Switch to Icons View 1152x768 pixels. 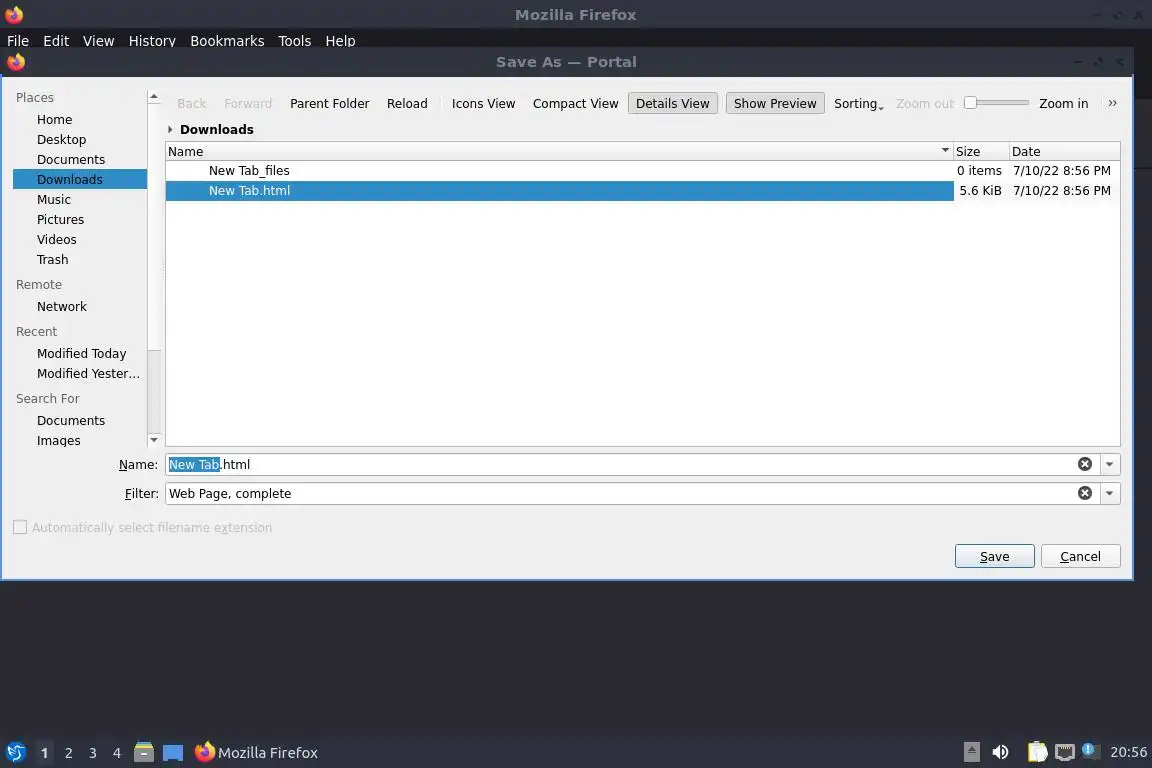(483, 104)
